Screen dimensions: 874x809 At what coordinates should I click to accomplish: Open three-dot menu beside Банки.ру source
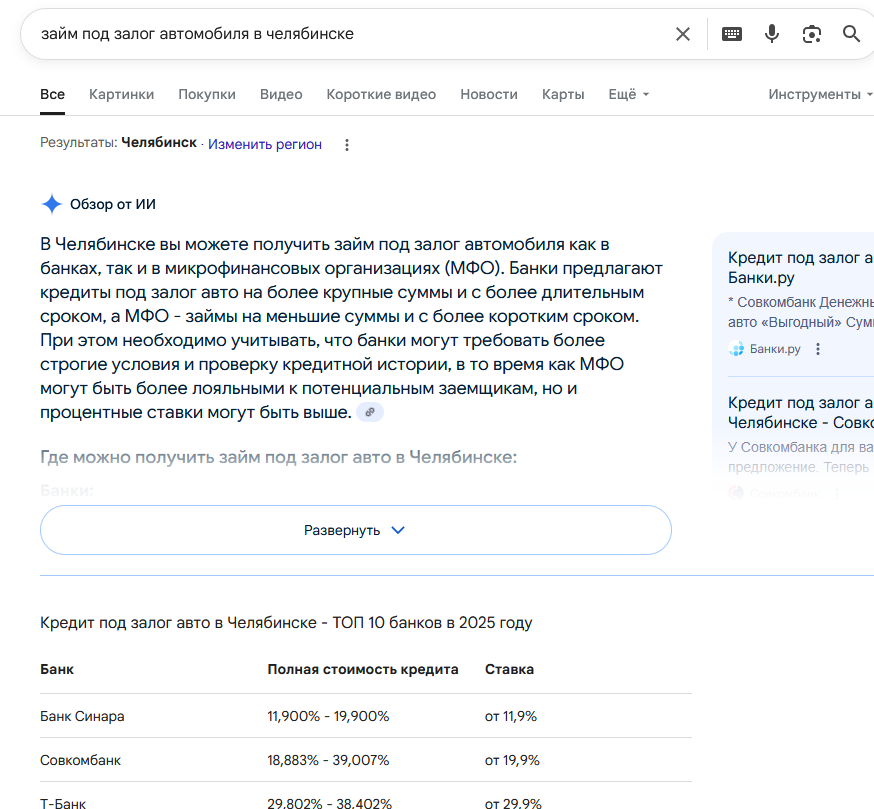pos(818,349)
